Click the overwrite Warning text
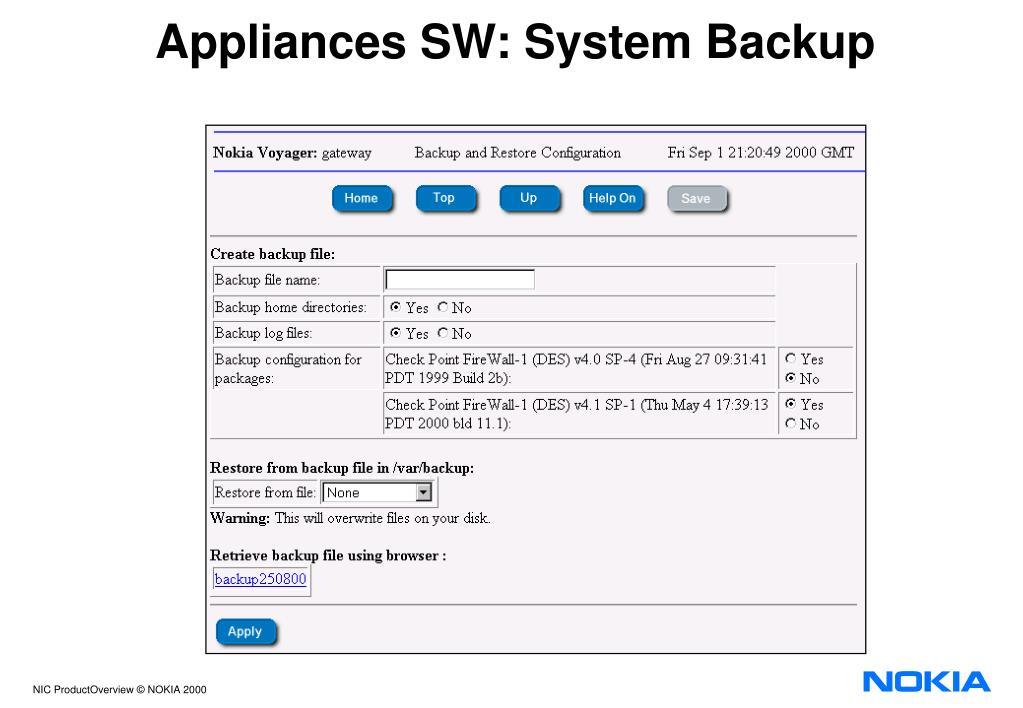 point(350,518)
